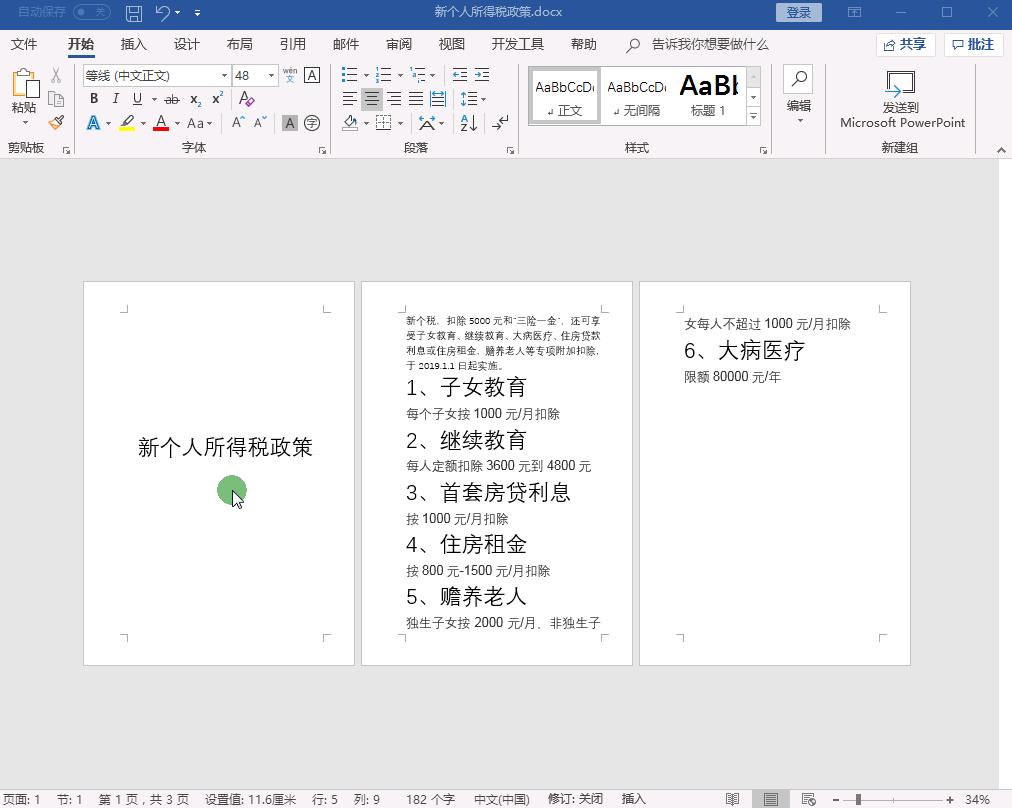Toggle bold formatting

tap(94, 99)
